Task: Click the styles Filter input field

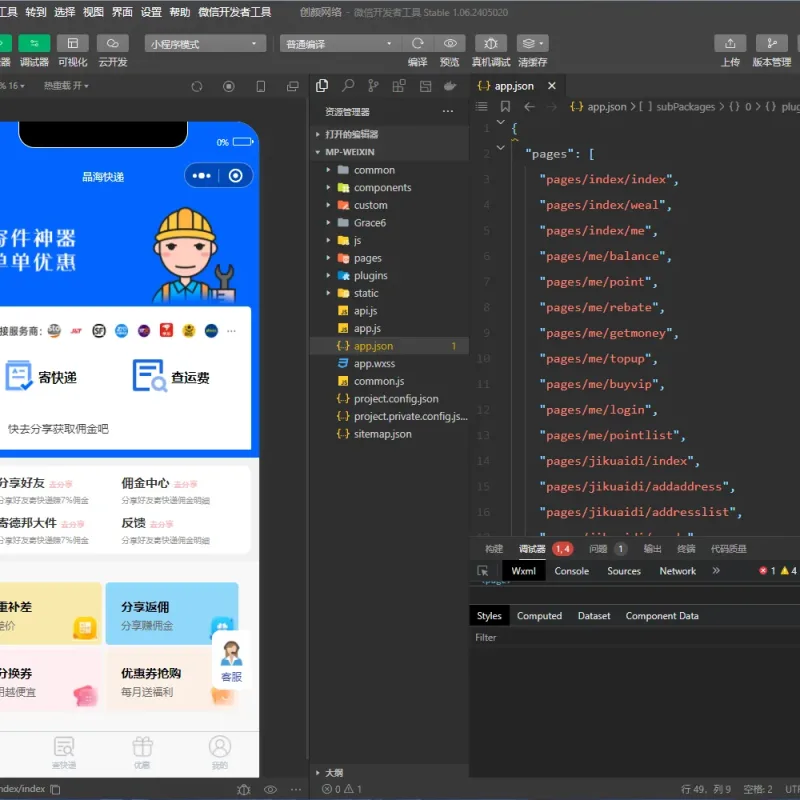Action: click(x=634, y=638)
